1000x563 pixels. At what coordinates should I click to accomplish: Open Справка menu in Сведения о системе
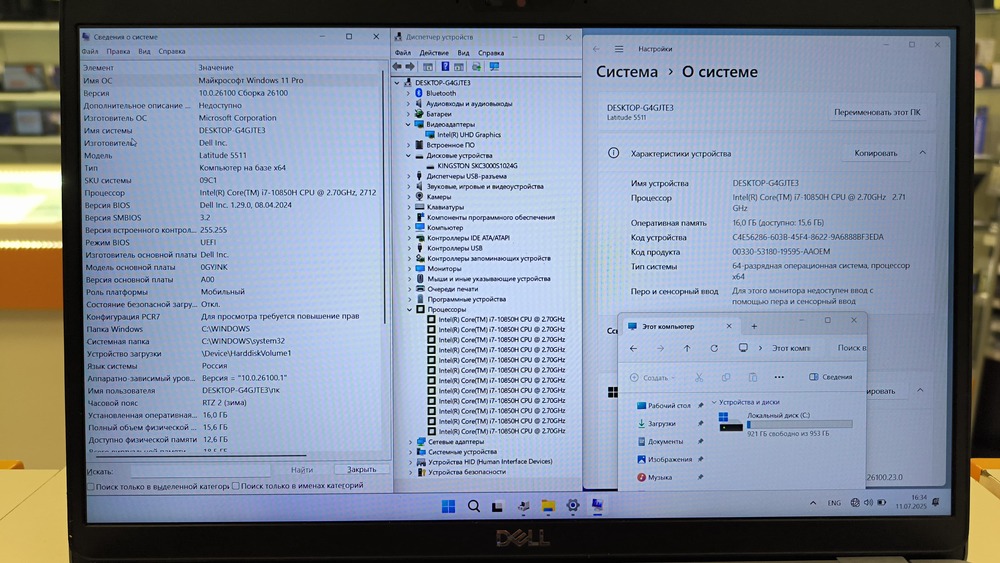pyautogui.click(x=172, y=51)
